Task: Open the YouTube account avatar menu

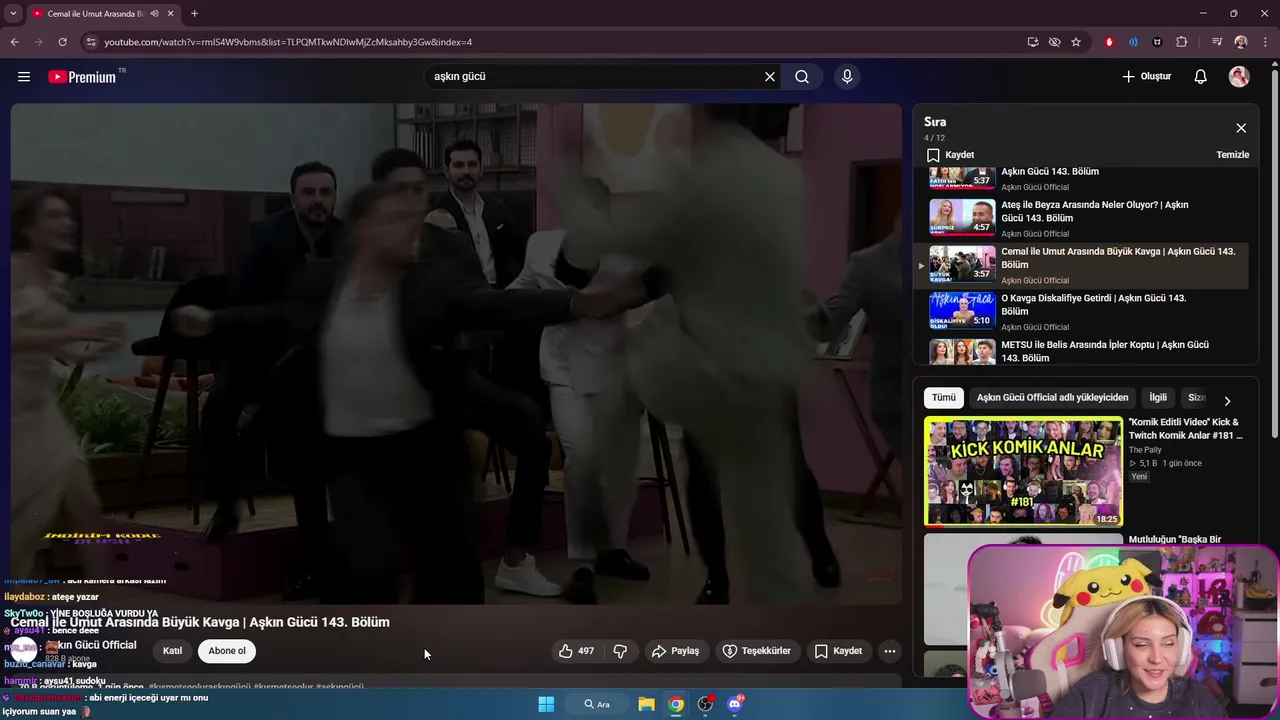Action: click(x=1239, y=77)
